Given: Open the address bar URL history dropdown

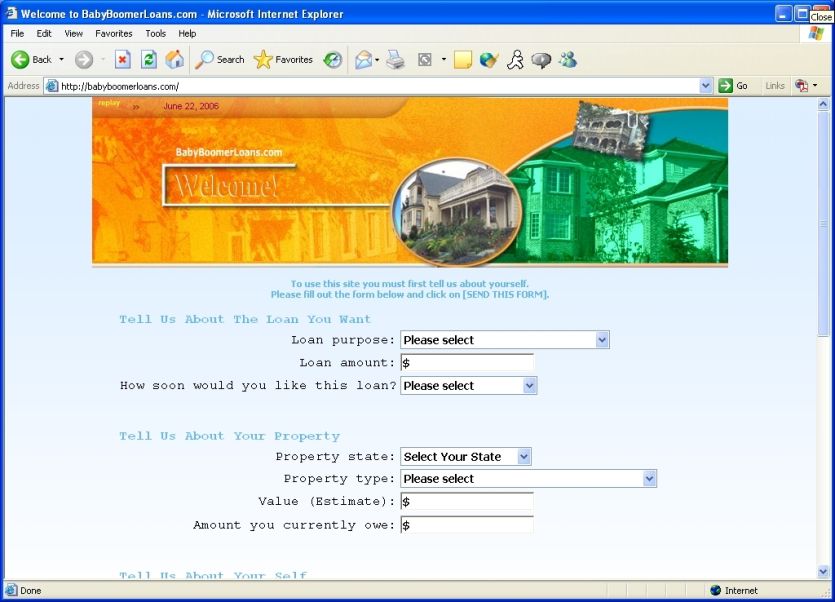Looking at the screenshot, I should coord(706,86).
